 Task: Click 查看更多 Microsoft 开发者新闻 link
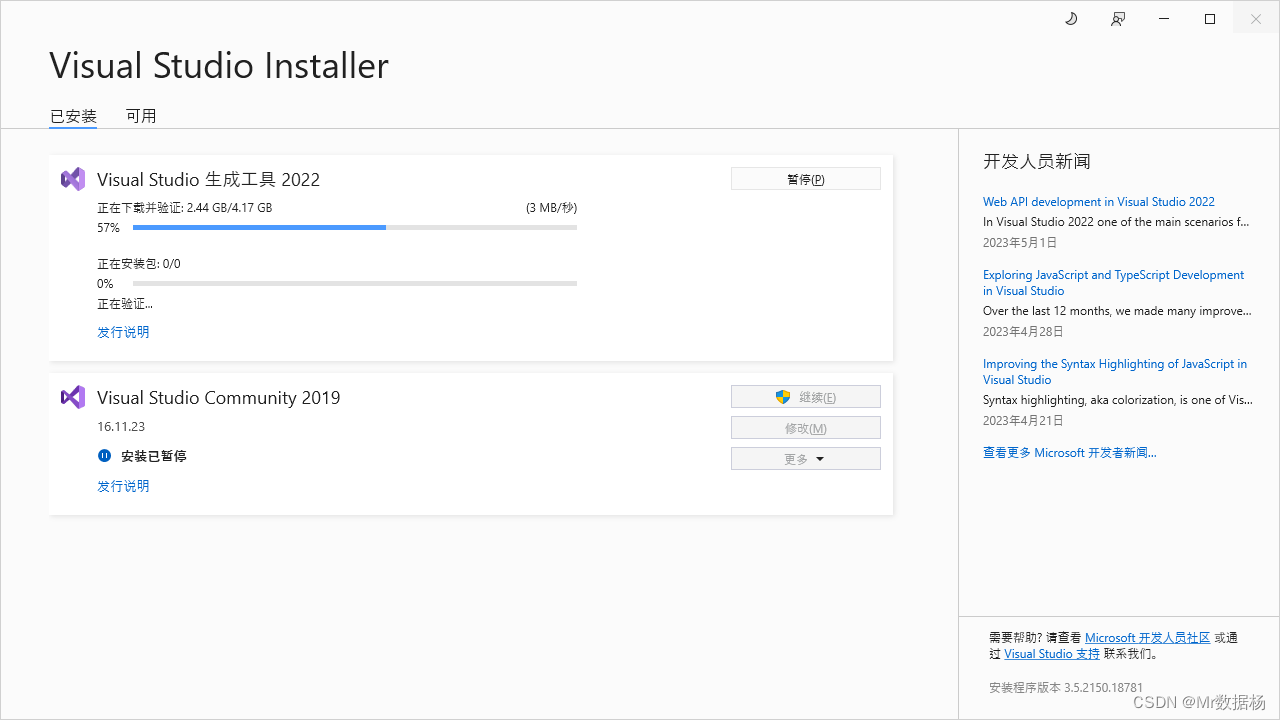(1069, 452)
